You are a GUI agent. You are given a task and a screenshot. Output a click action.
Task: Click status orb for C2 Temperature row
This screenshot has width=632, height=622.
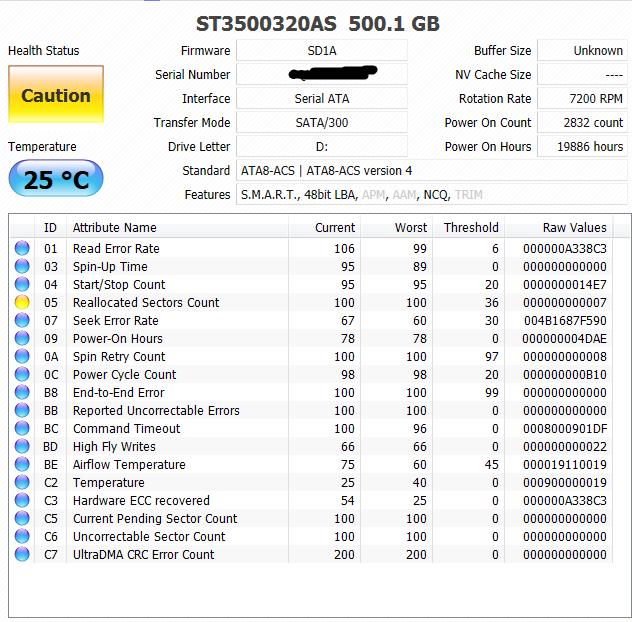tap(22, 483)
